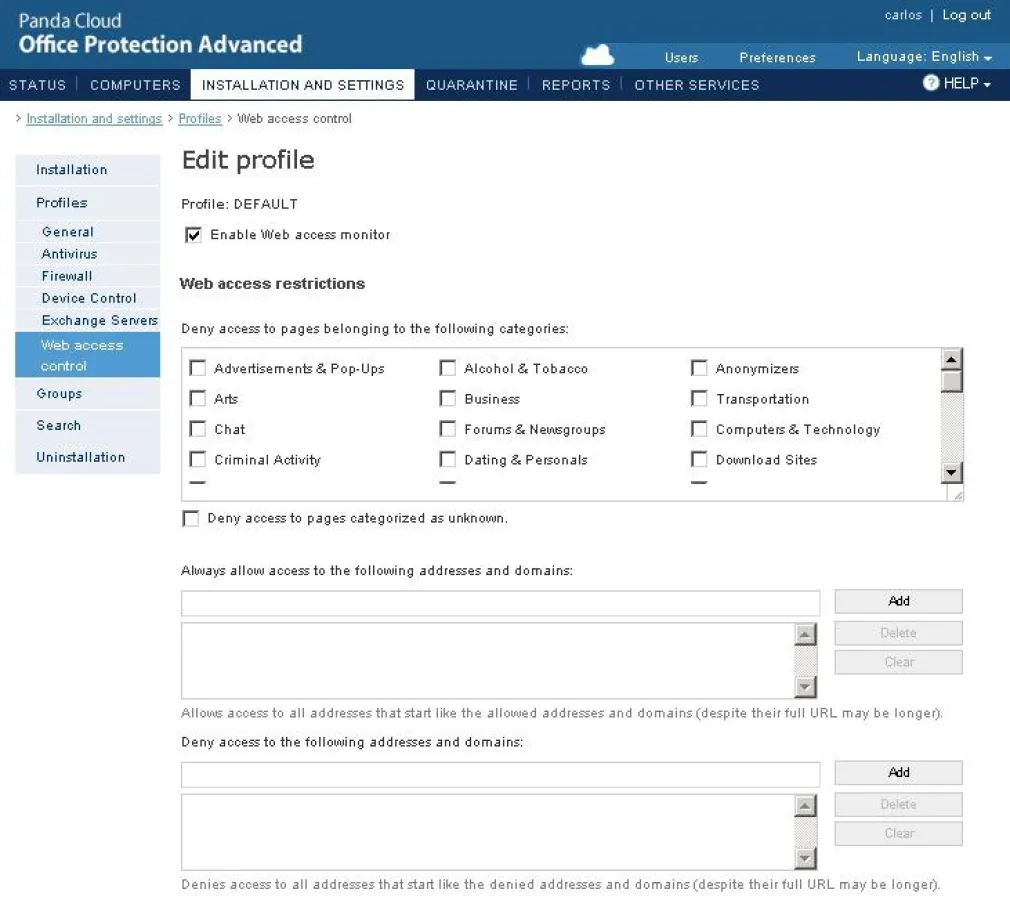Click the cloud icon in the header
This screenshot has height=900, width=1010.
(x=597, y=54)
